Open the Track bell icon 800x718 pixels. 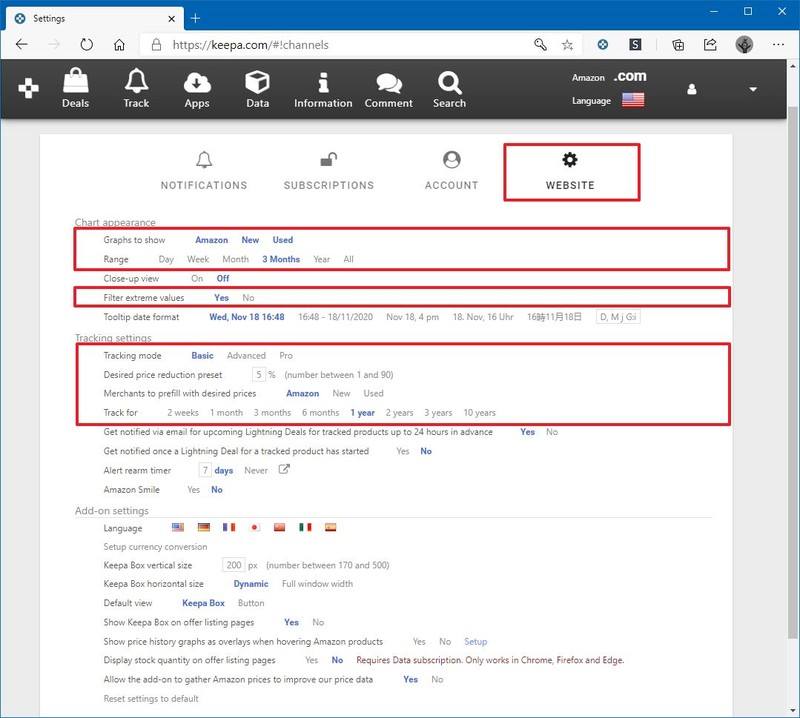point(136,81)
